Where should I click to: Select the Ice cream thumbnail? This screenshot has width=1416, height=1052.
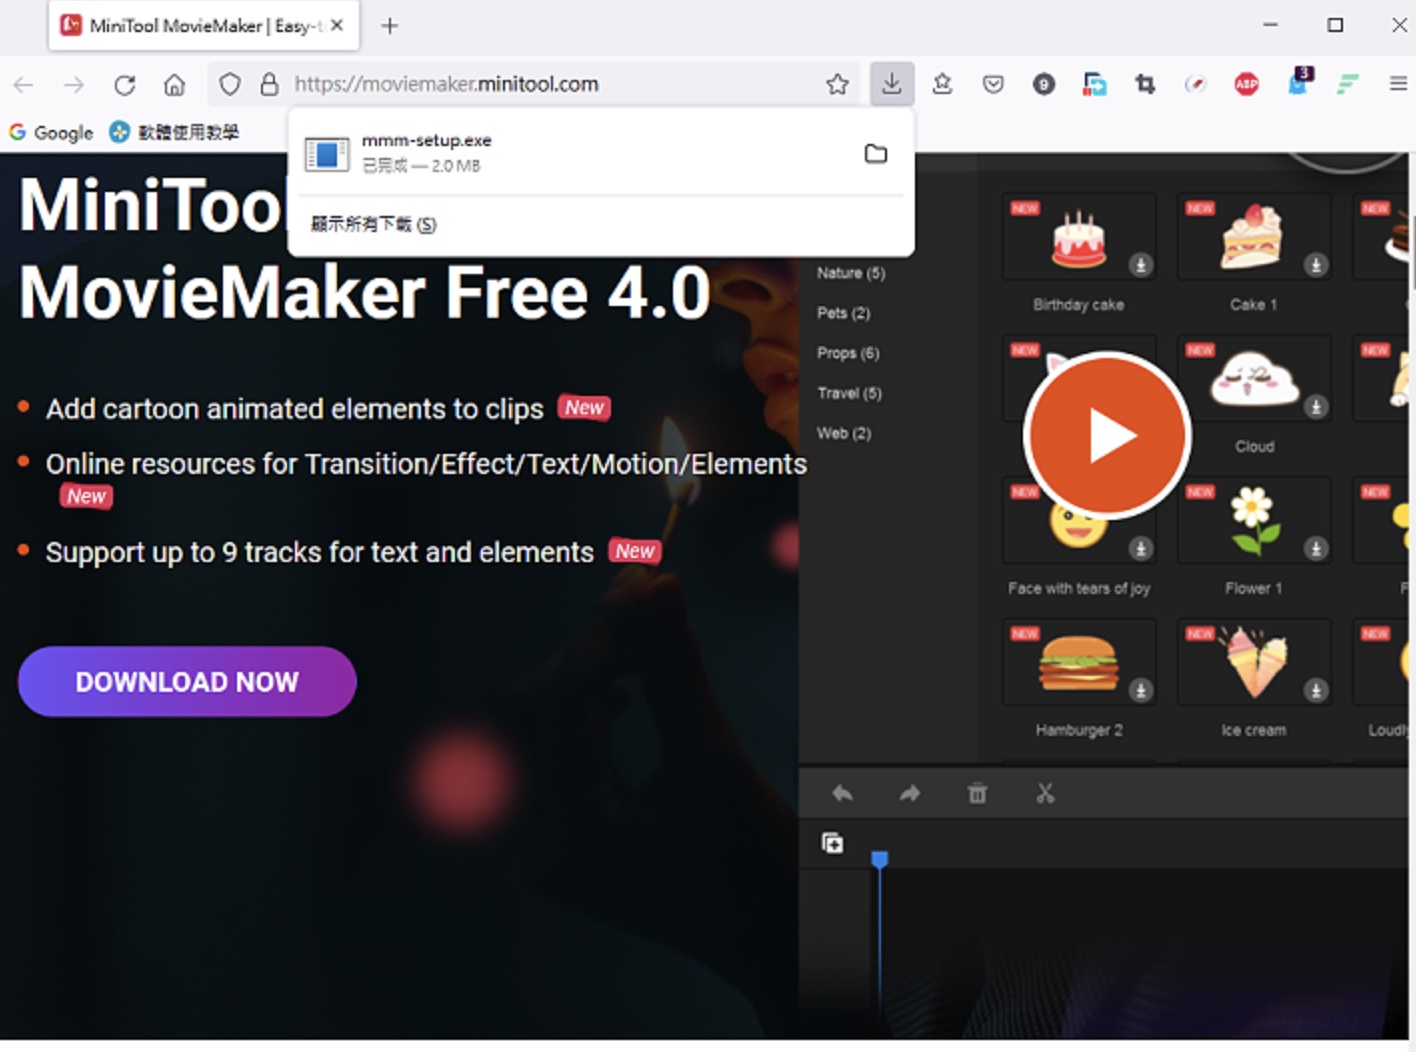pos(1254,663)
